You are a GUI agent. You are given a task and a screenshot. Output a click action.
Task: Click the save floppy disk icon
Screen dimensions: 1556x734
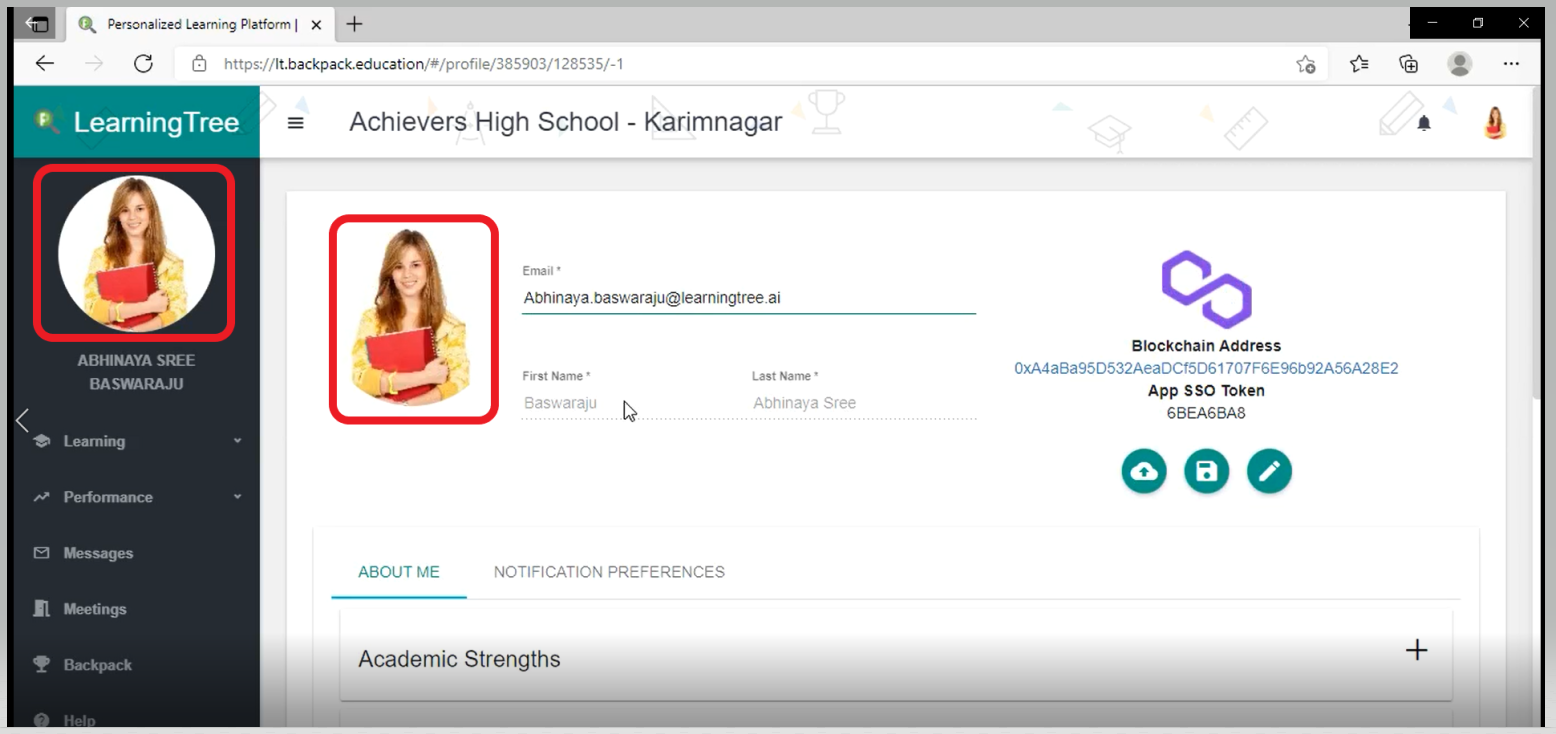pos(1206,471)
